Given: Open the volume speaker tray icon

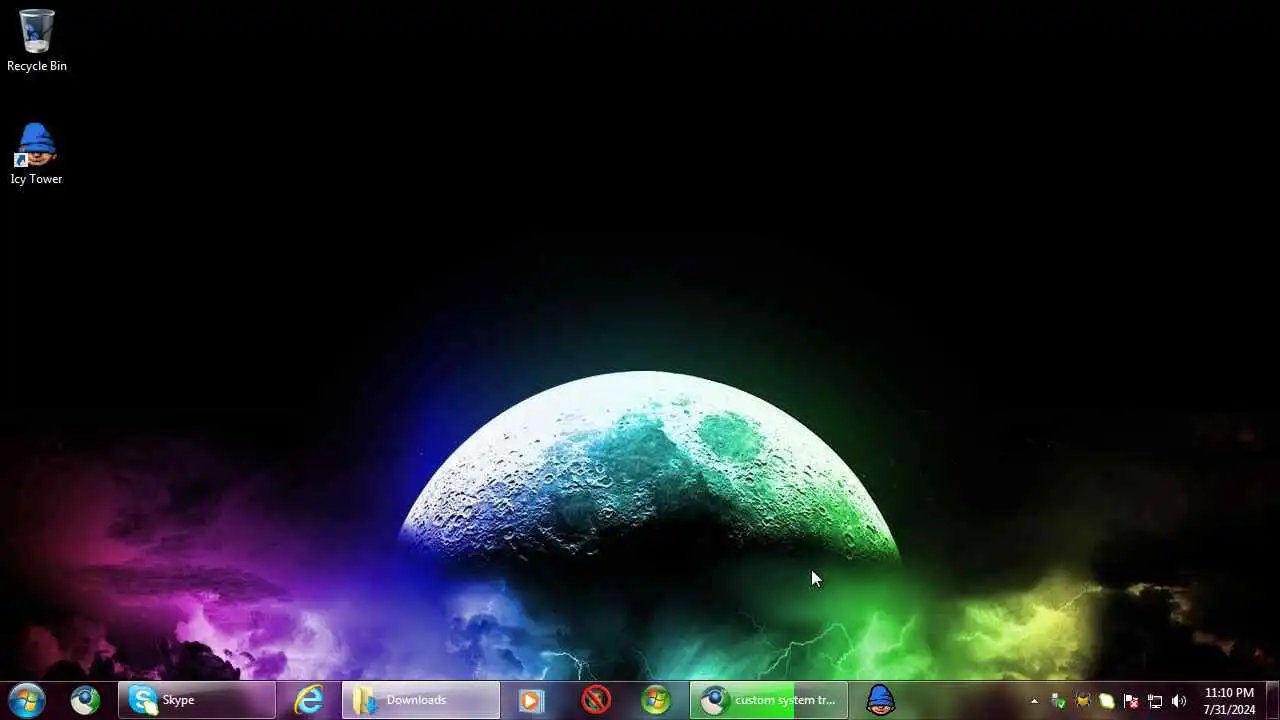Looking at the screenshot, I should (x=1179, y=701).
